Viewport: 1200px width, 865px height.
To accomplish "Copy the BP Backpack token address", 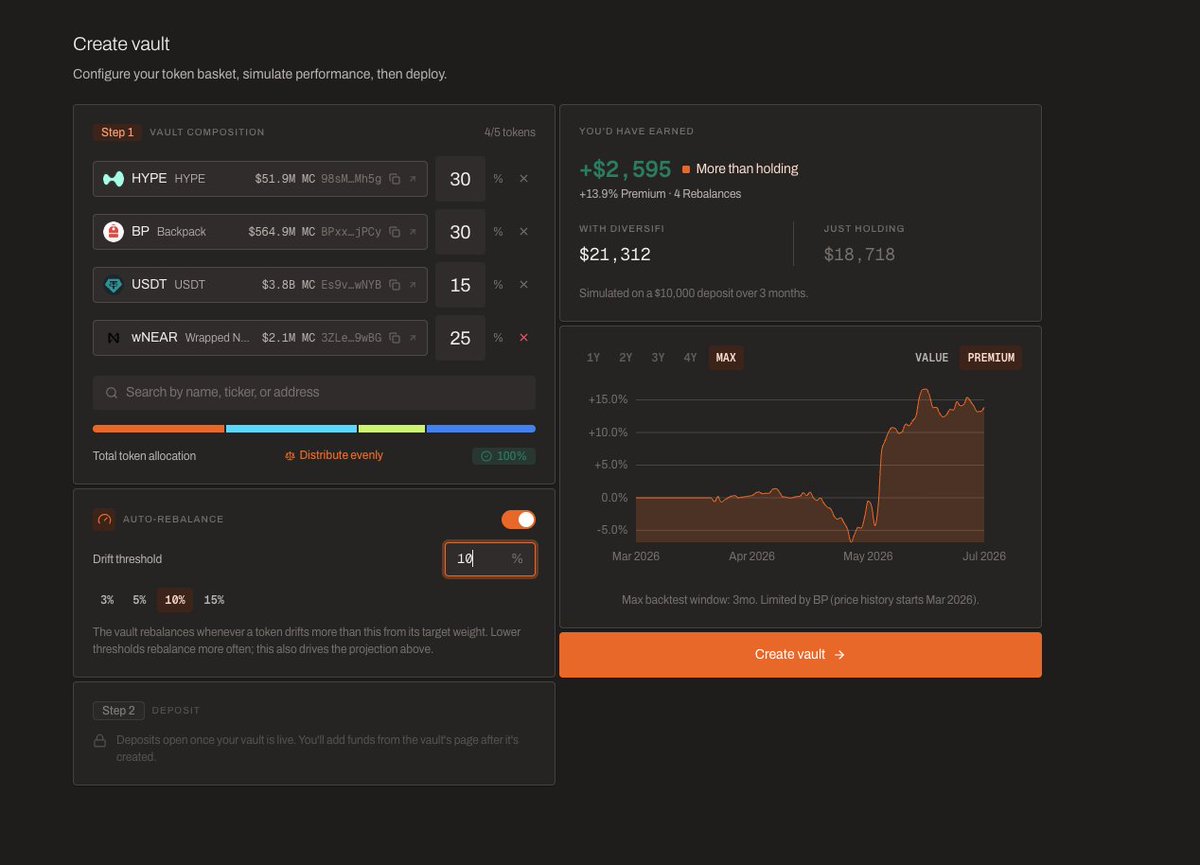I will 395,232.
